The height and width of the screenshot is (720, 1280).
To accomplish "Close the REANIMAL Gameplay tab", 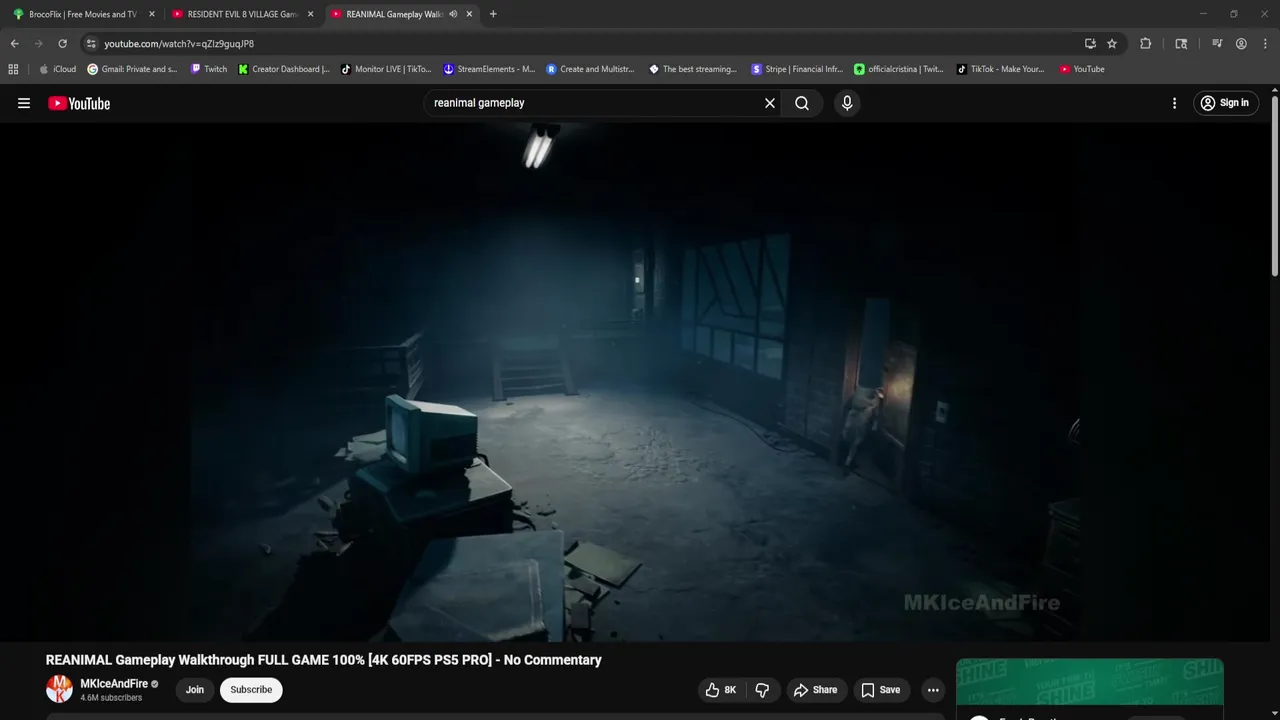I will click(469, 14).
